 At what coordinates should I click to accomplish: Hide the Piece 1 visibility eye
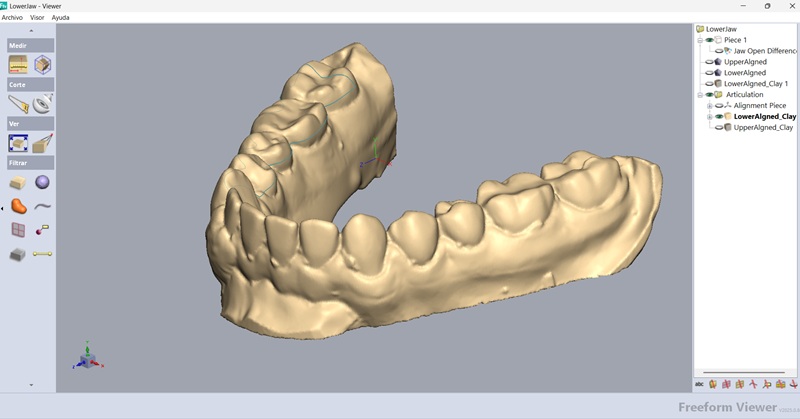click(x=710, y=40)
